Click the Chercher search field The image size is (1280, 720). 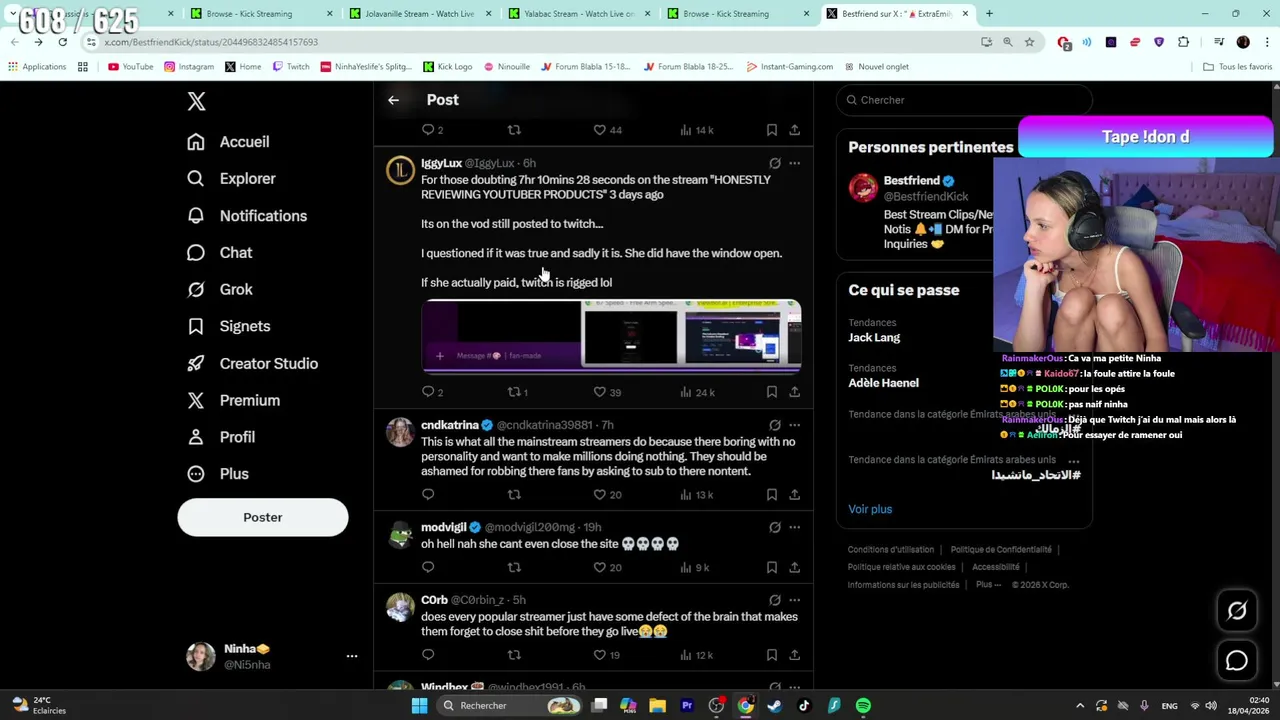pos(964,100)
